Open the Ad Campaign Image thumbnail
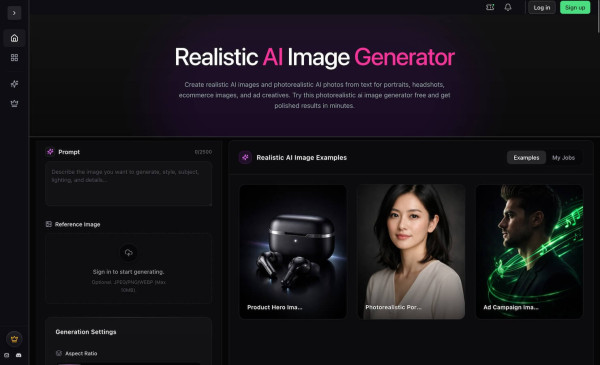The width and height of the screenshot is (600, 365). tap(529, 252)
